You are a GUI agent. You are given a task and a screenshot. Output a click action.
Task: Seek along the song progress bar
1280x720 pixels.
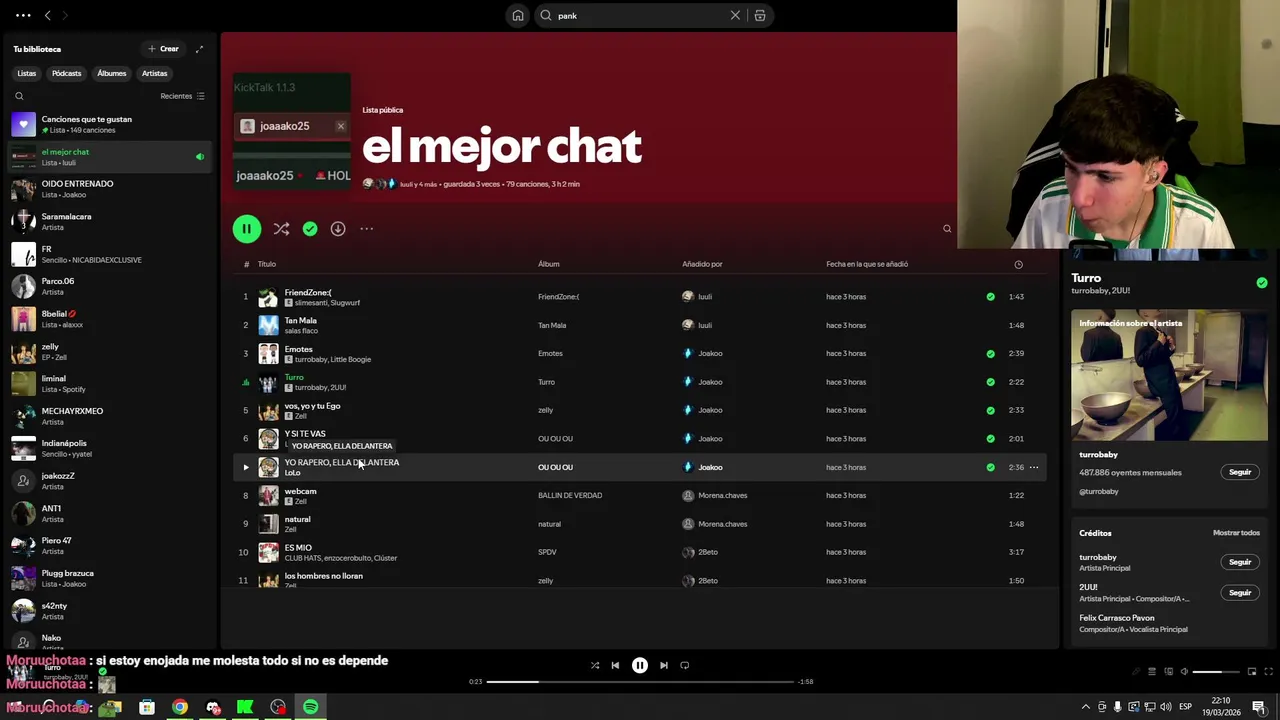(640, 682)
